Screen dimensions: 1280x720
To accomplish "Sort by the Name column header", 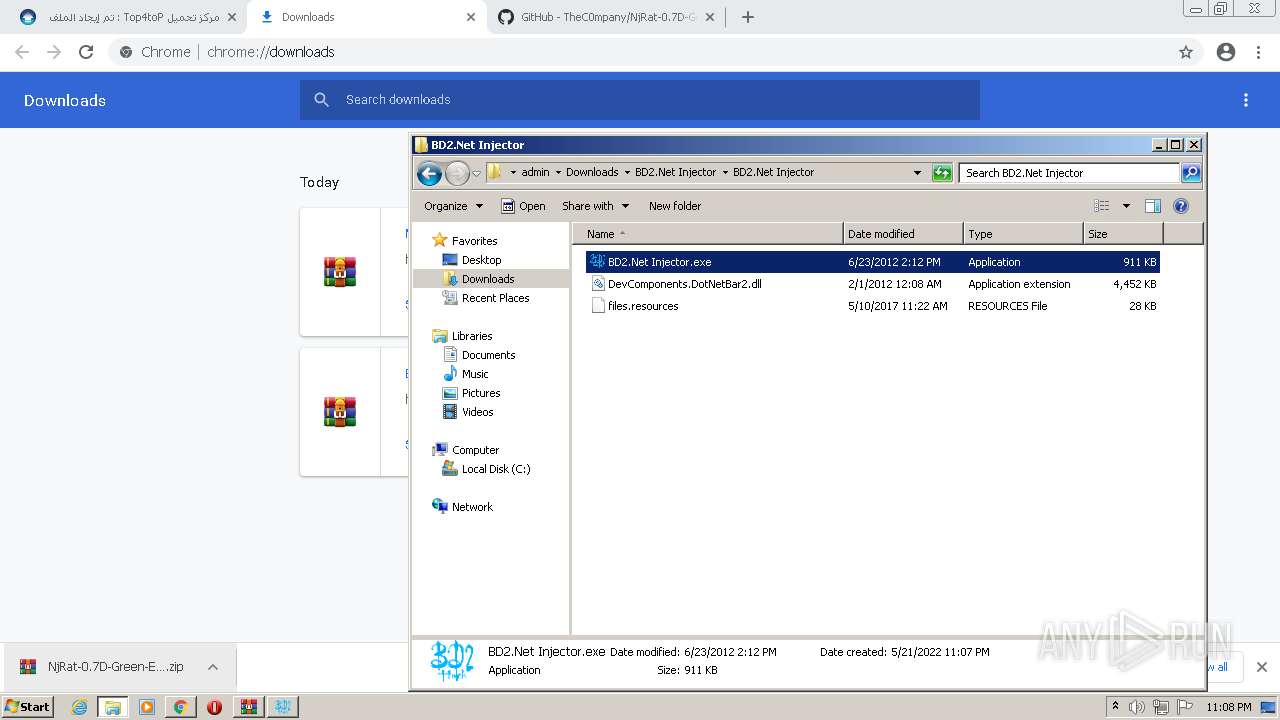I will (708, 234).
